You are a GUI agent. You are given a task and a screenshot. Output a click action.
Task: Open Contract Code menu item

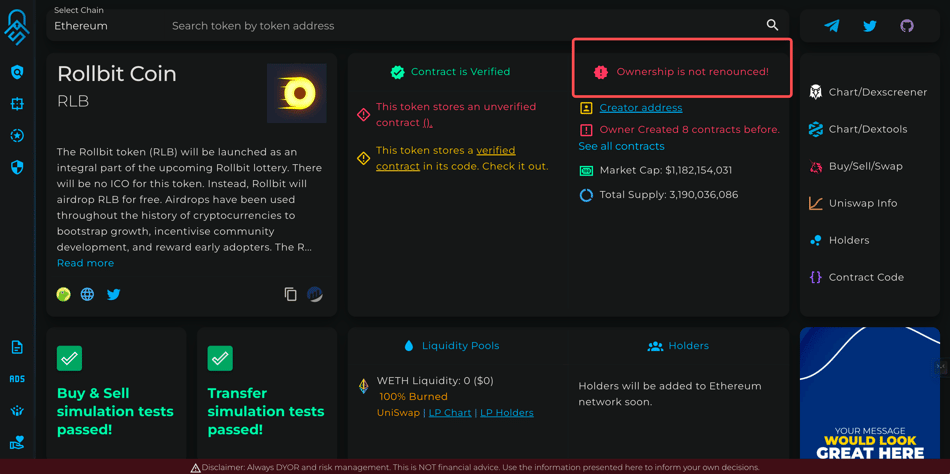[x=866, y=277]
